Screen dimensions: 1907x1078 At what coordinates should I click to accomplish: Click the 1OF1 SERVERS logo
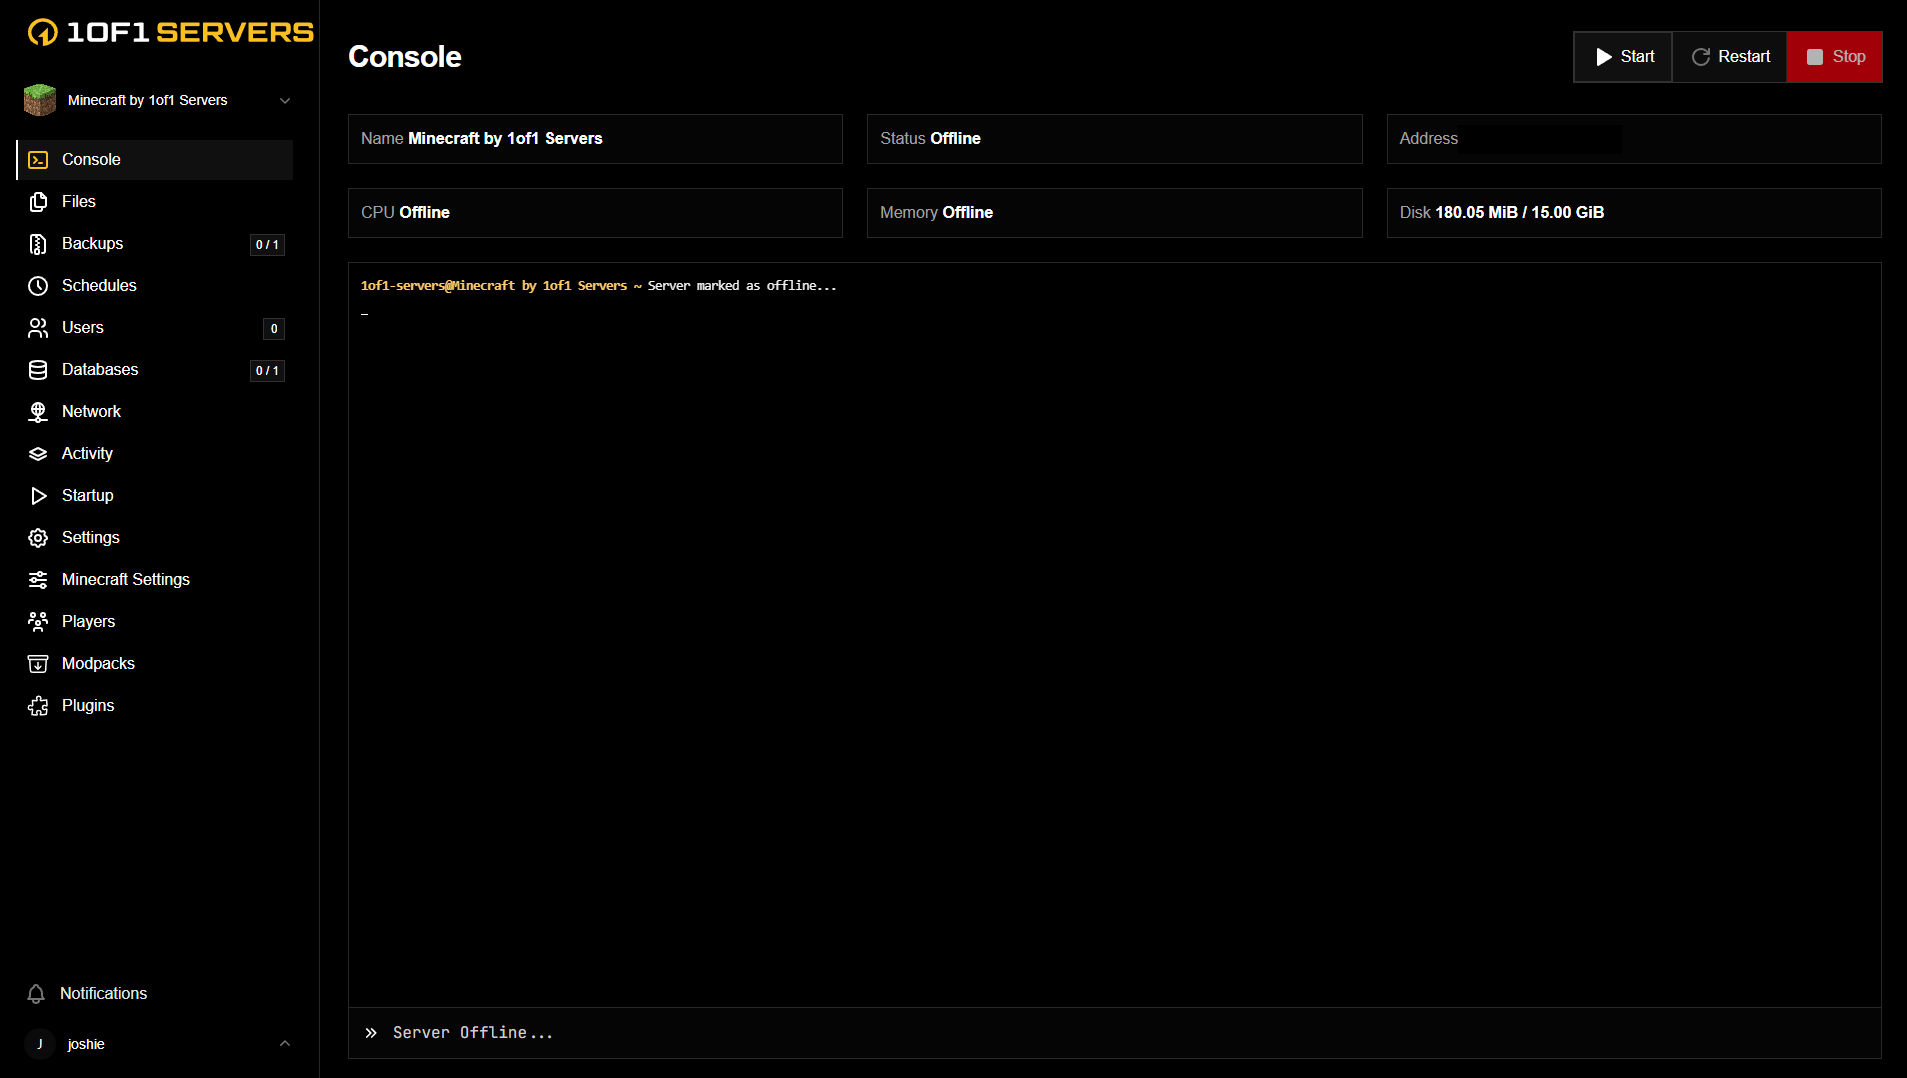click(x=170, y=32)
